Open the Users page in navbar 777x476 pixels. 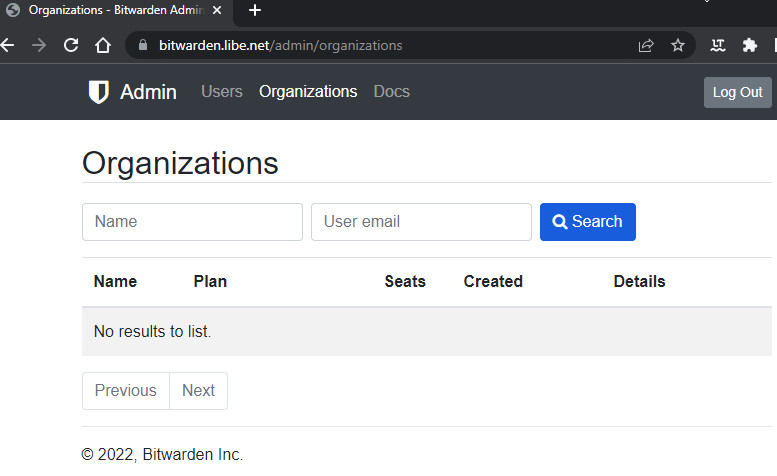221,92
